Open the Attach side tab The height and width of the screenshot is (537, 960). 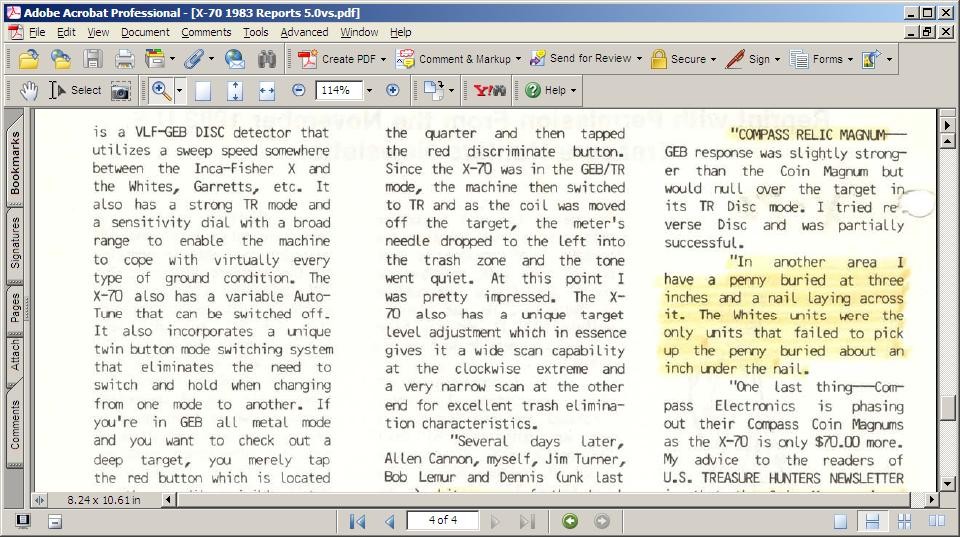pos(15,356)
